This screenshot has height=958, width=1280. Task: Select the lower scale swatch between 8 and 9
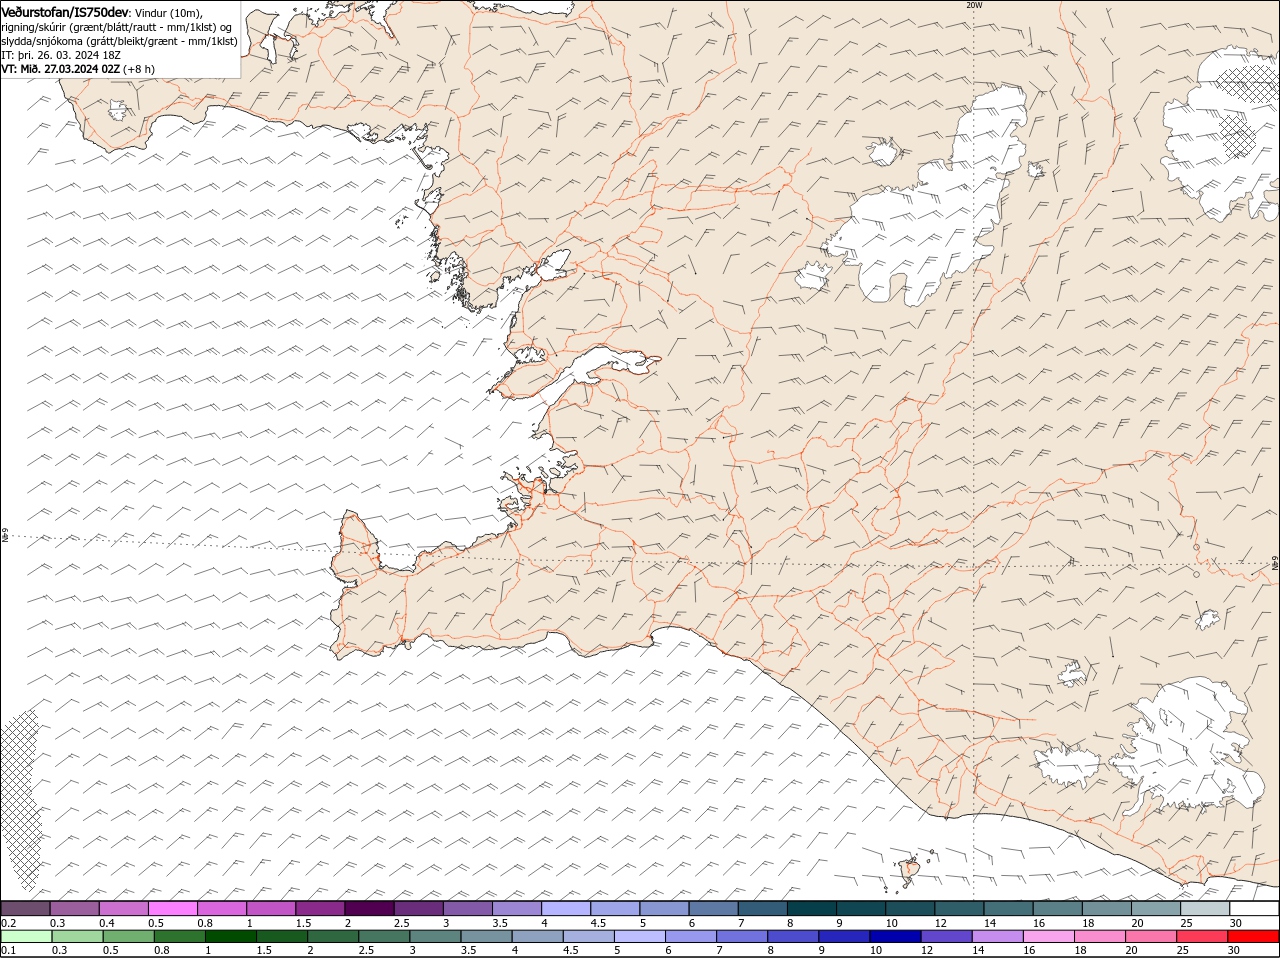[793, 936]
